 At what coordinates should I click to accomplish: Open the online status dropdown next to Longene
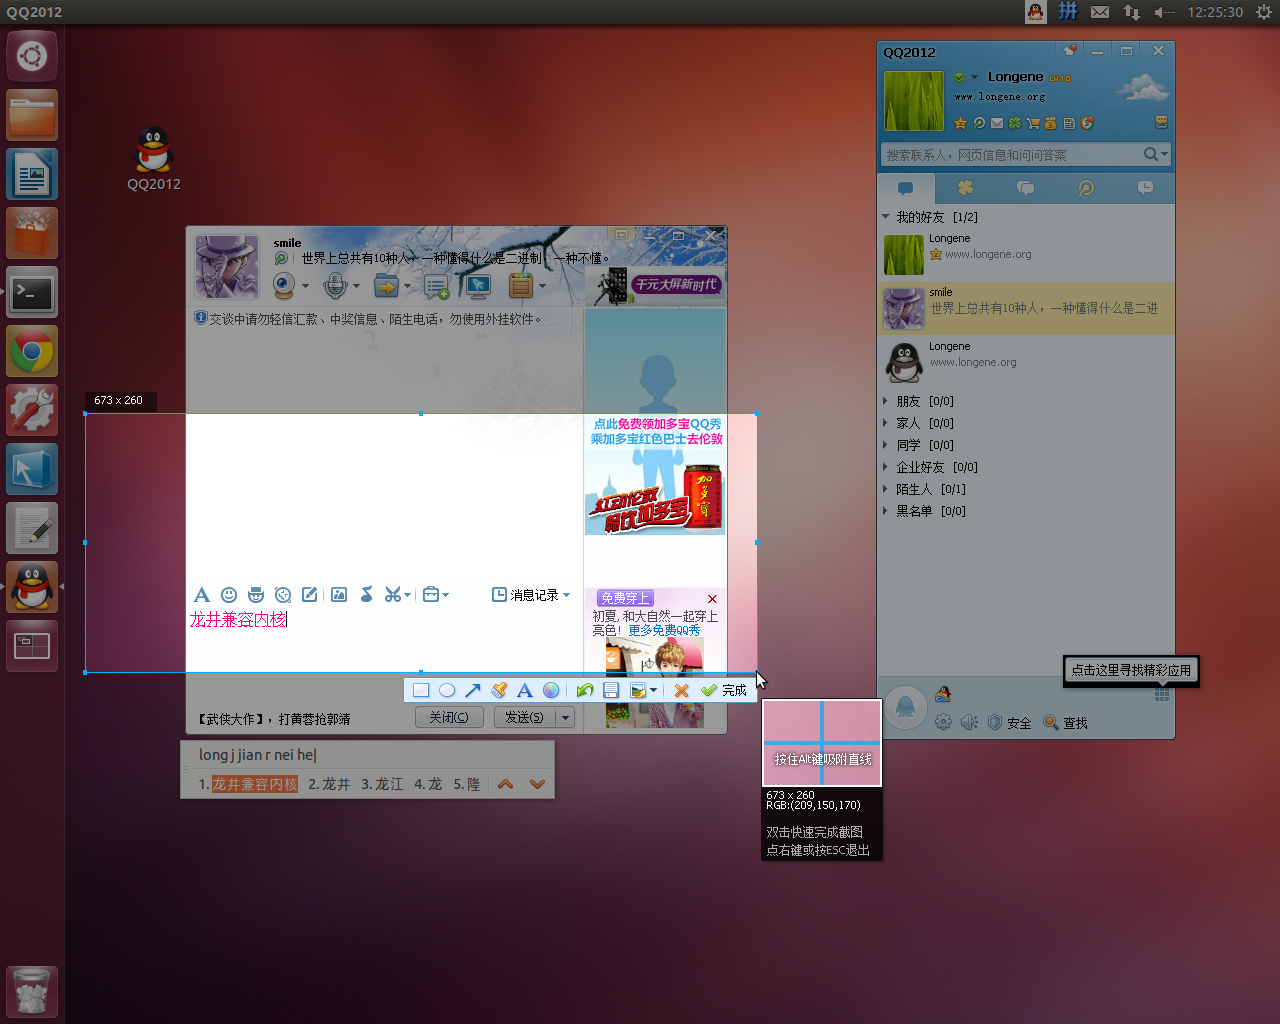click(974, 77)
